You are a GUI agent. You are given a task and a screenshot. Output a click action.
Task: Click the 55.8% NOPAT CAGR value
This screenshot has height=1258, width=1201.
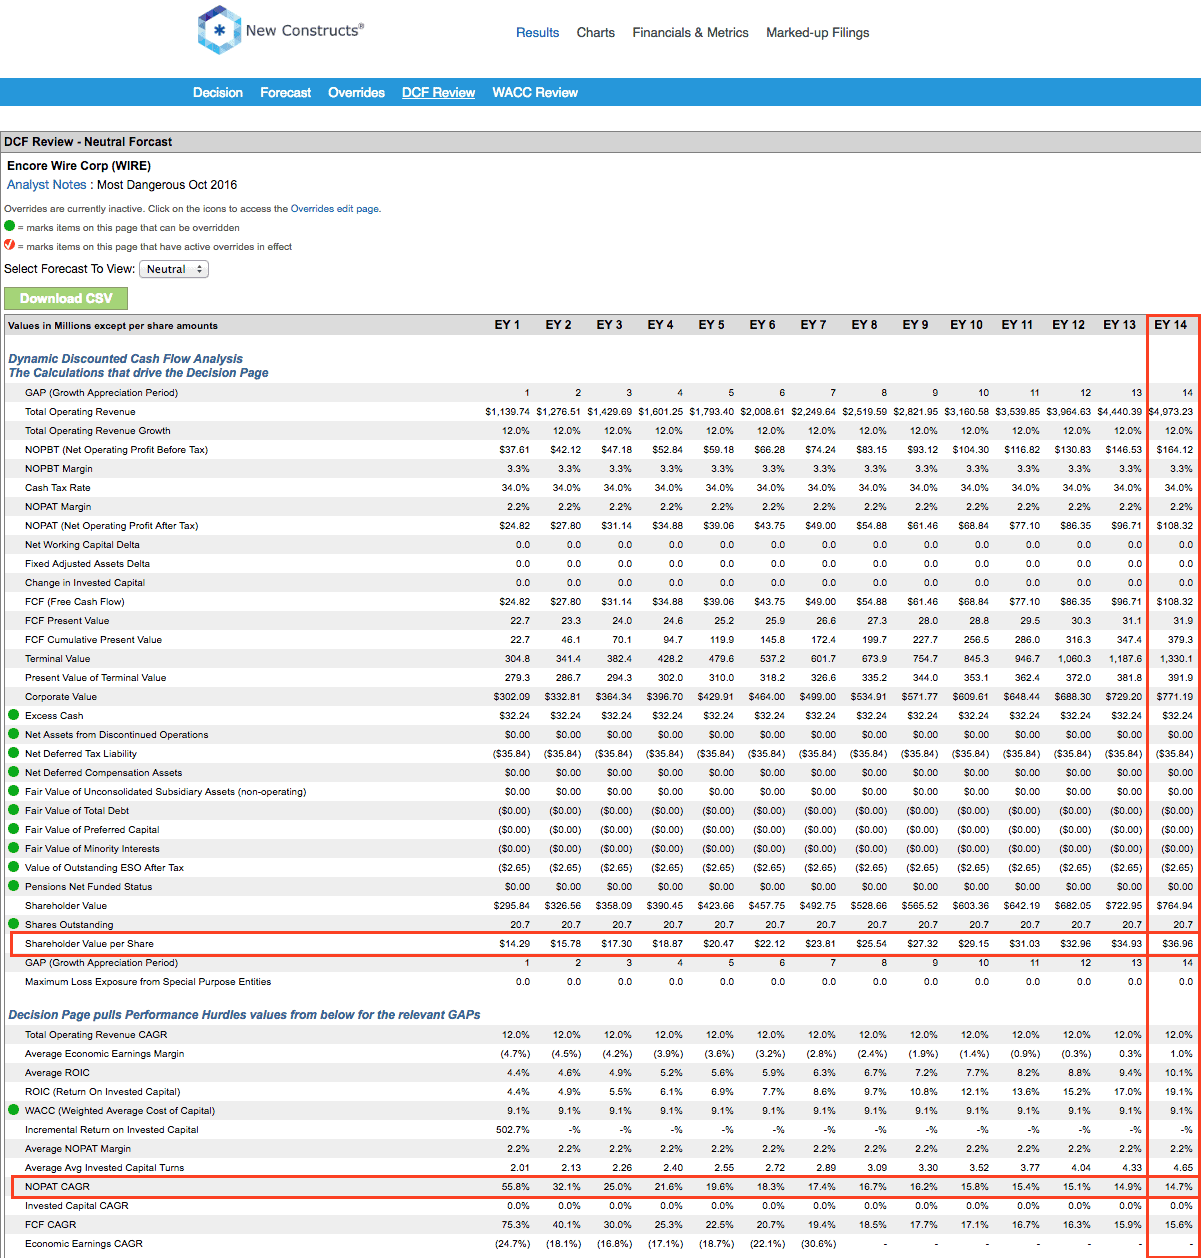tap(515, 1187)
